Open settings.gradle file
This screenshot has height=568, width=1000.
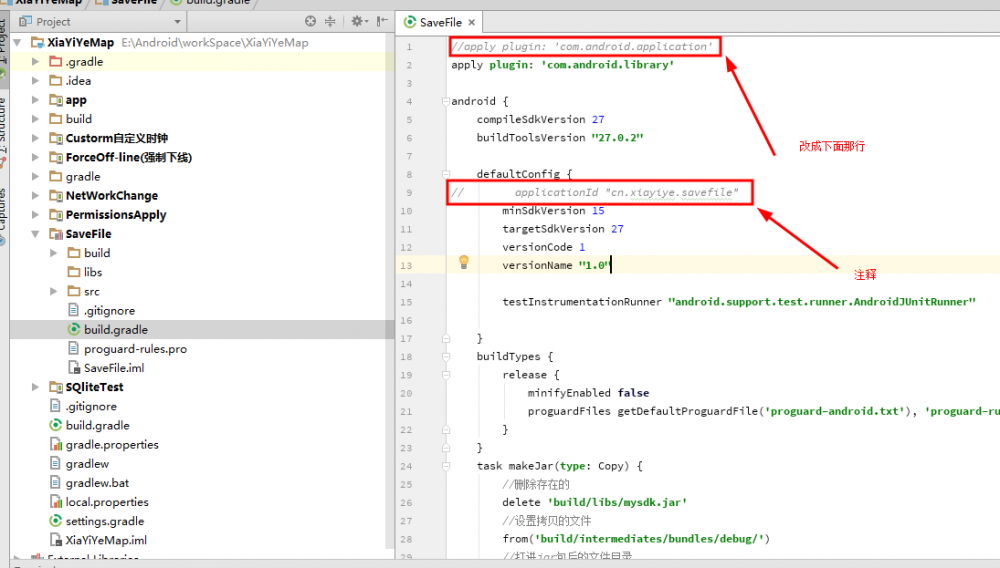pyautogui.click(x=105, y=521)
